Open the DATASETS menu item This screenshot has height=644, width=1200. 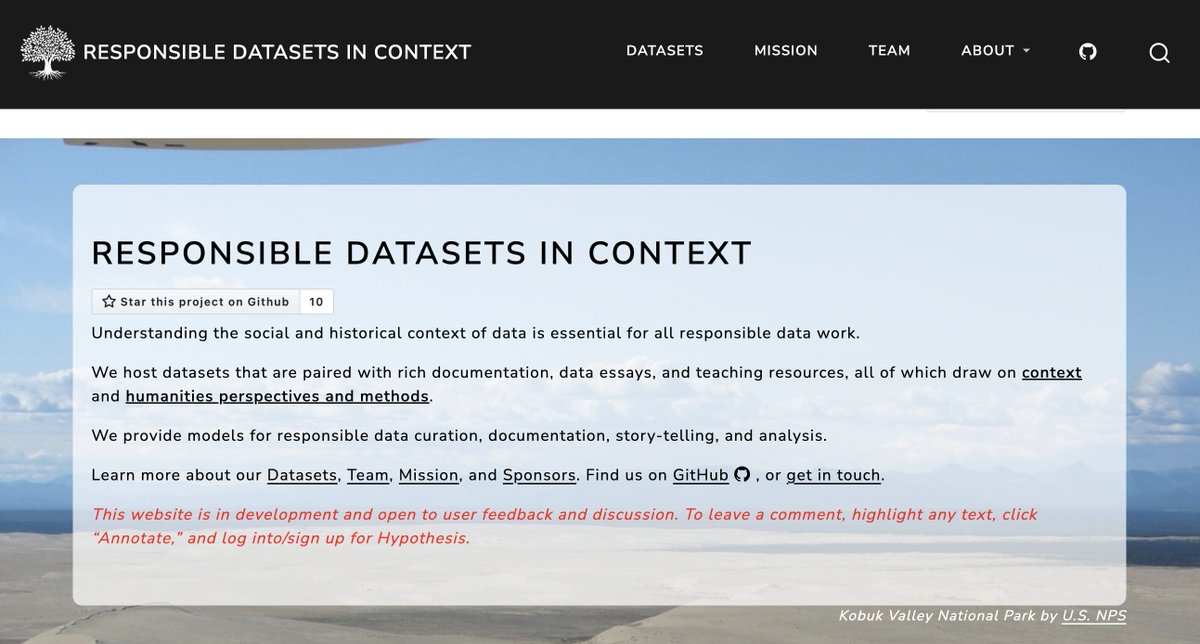(664, 50)
